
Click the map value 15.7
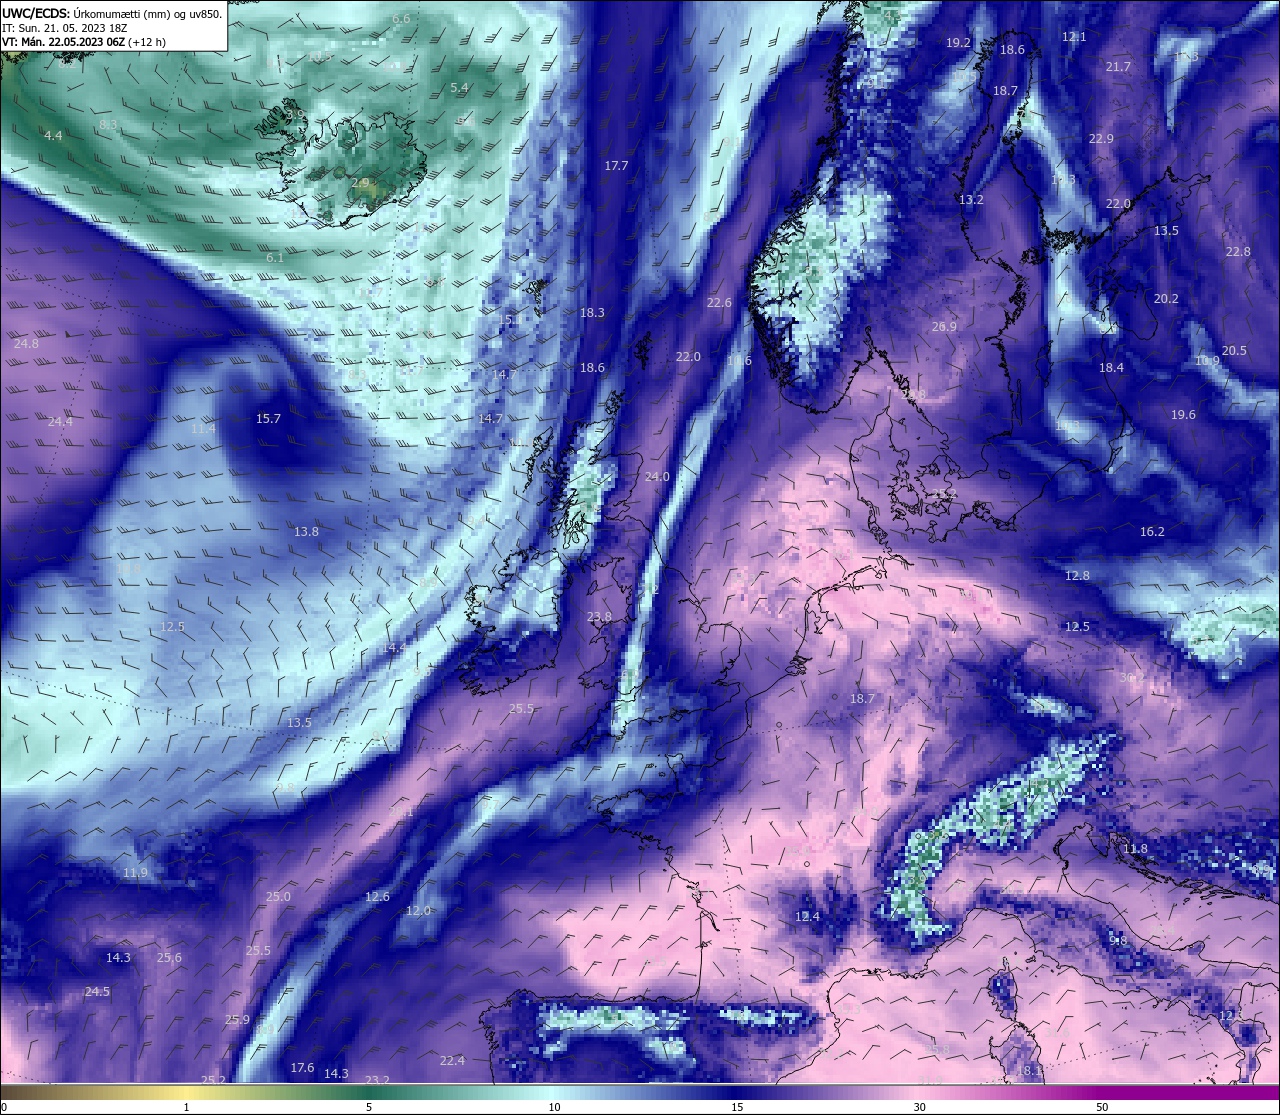(x=268, y=419)
